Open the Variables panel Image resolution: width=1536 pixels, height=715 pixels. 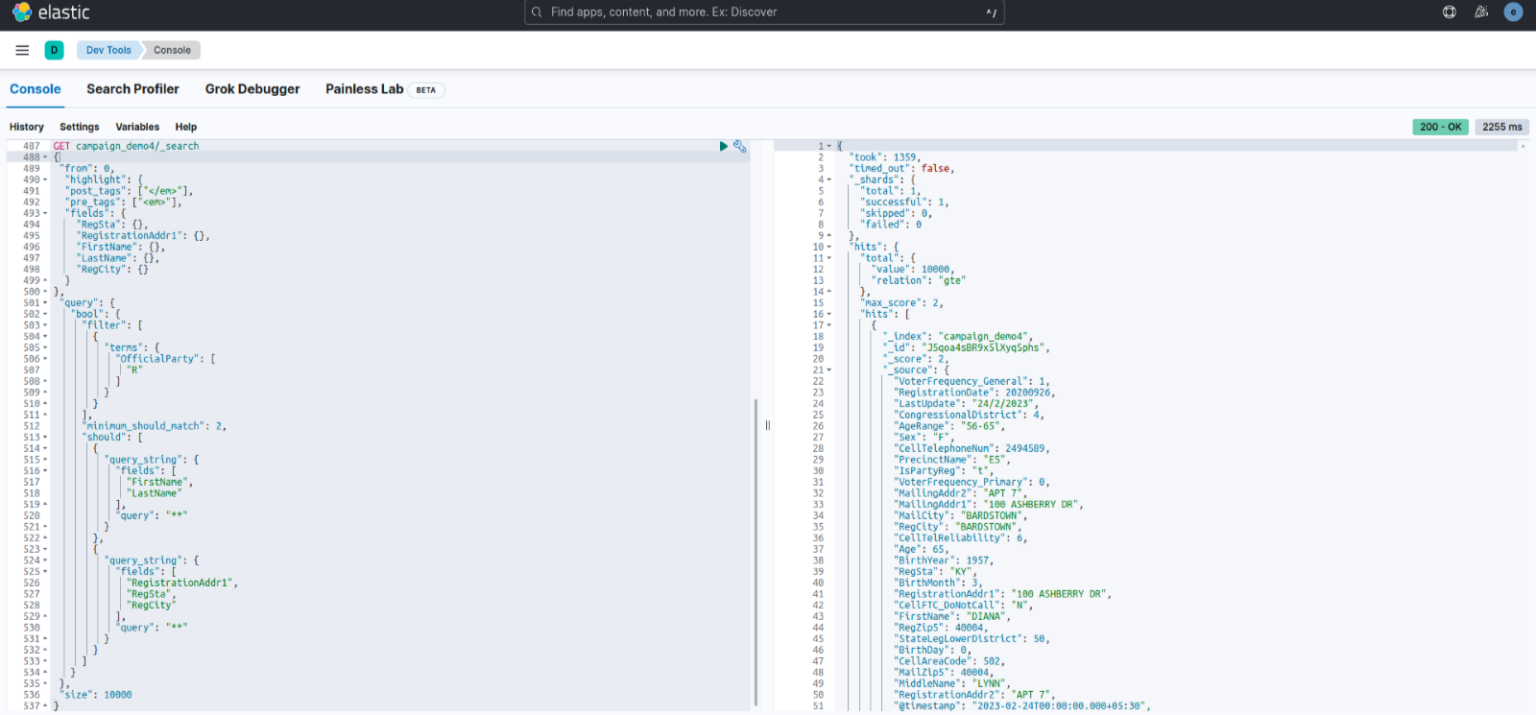coord(137,127)
